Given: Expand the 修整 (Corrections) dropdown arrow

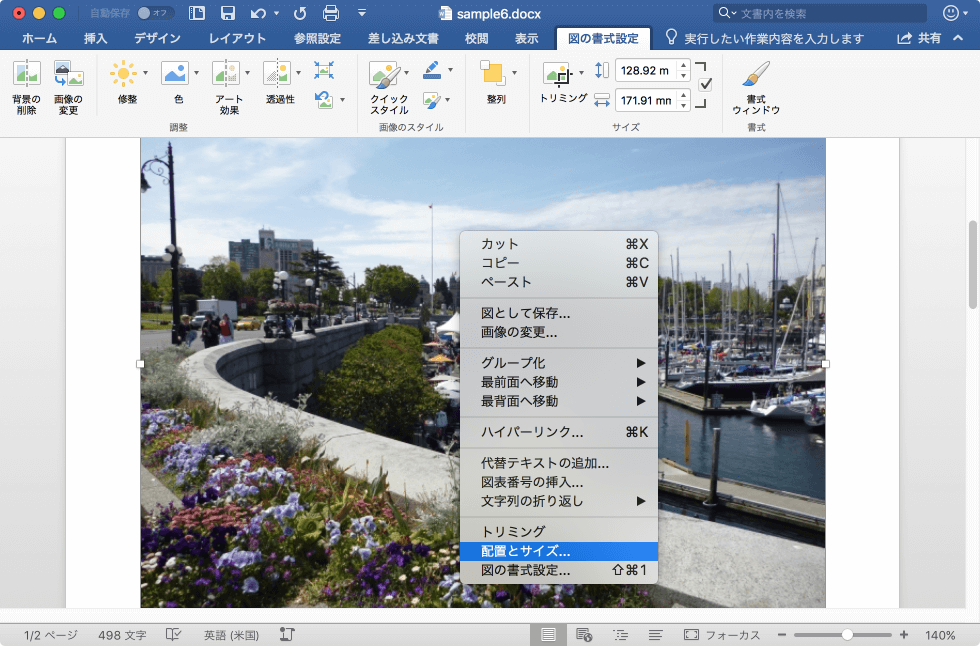Looking at the screenshot, I should coord(146,73).
